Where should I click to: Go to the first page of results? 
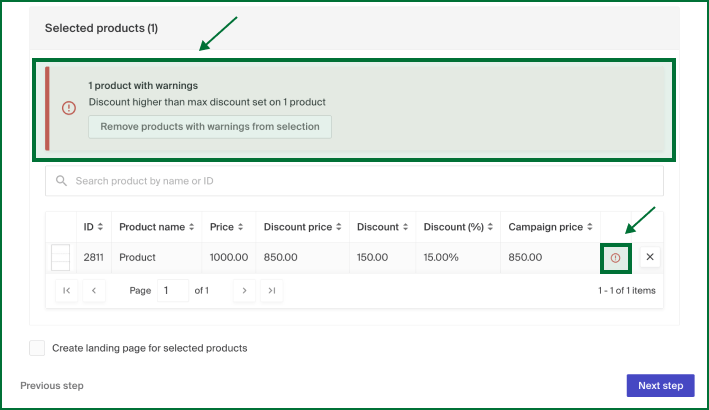pyautogui.click(x=66, y=290)
